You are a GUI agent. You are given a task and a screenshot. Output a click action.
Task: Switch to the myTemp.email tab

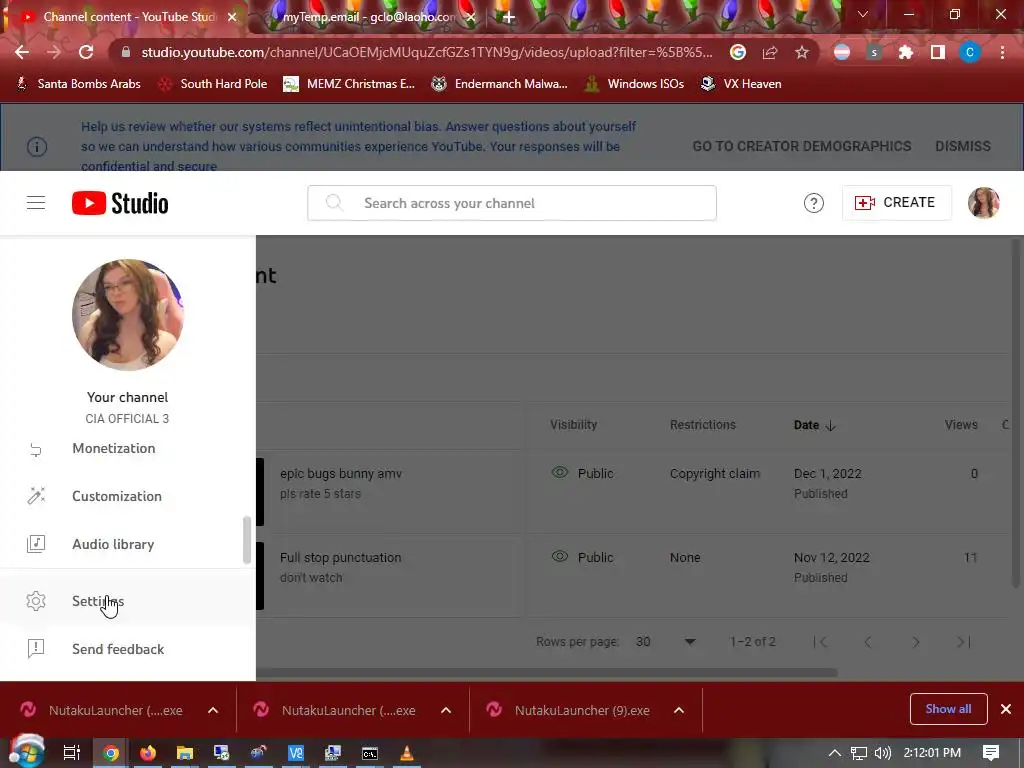(368, 17)
